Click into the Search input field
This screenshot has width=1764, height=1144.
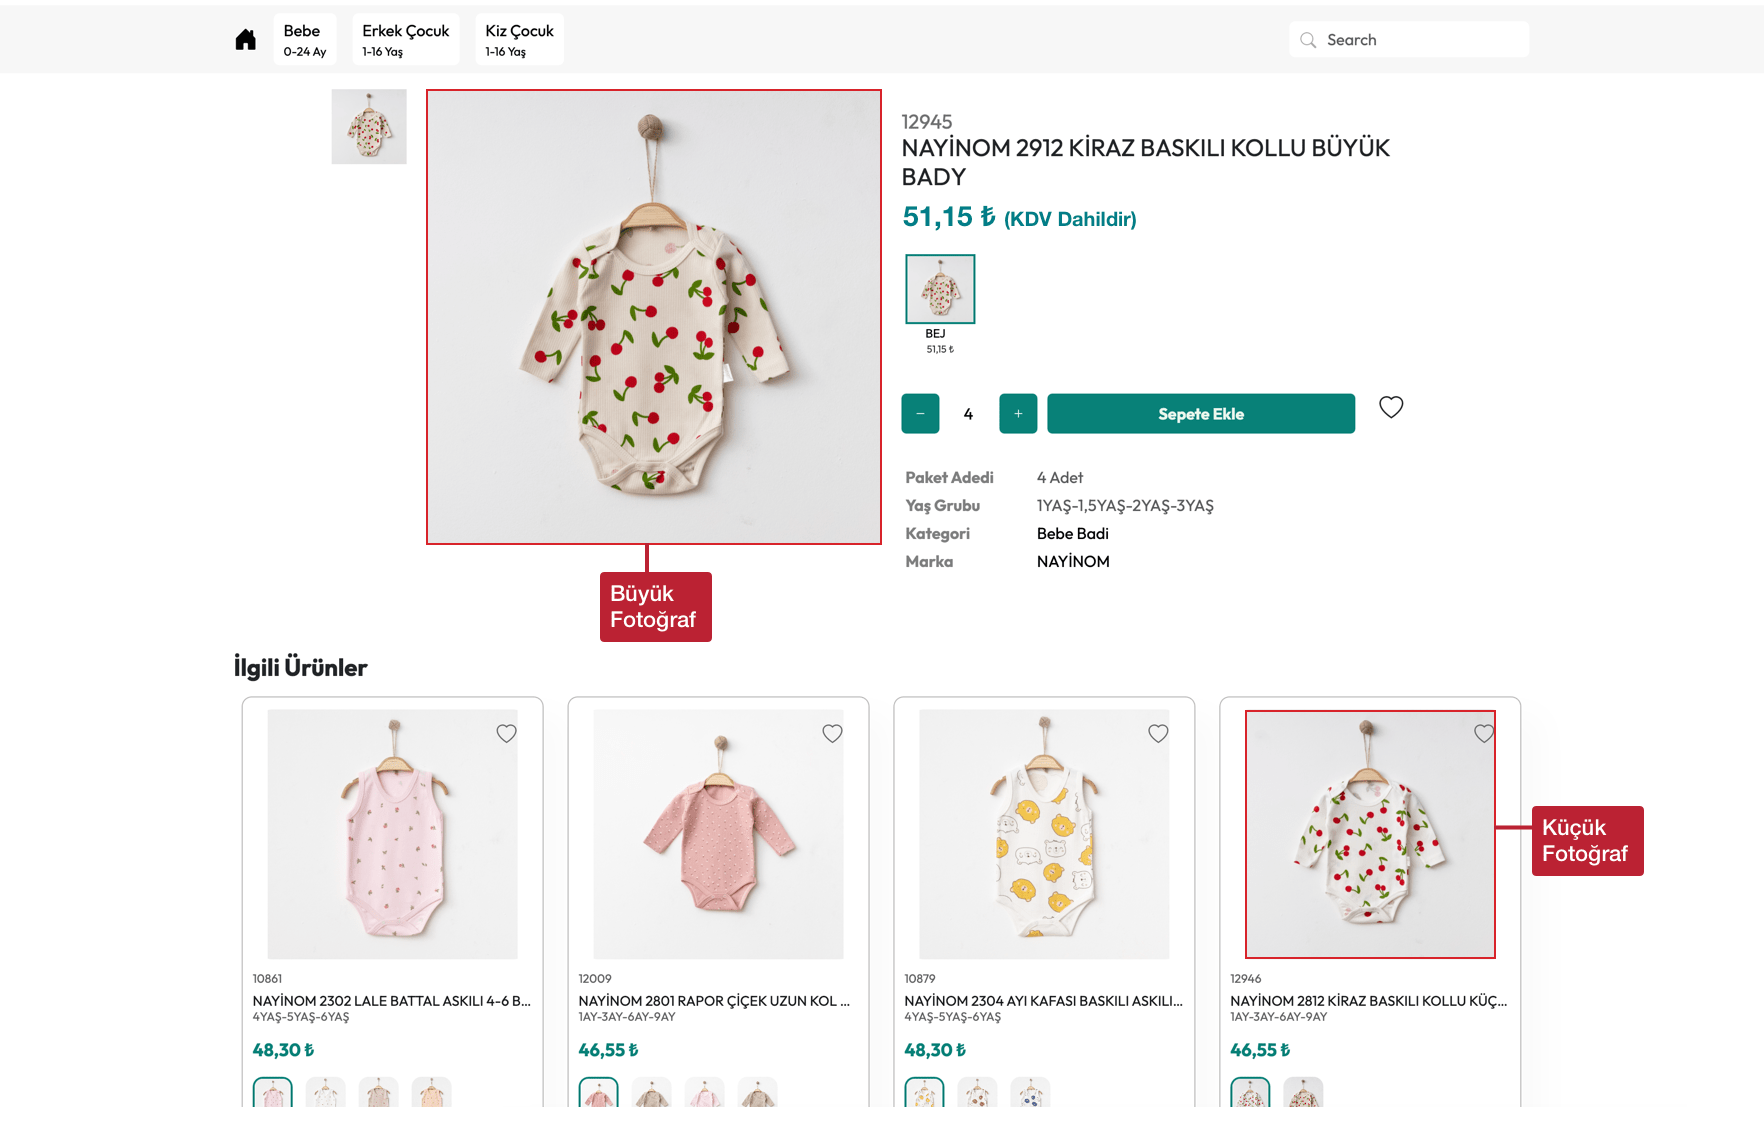click(x=1420, y=40)
